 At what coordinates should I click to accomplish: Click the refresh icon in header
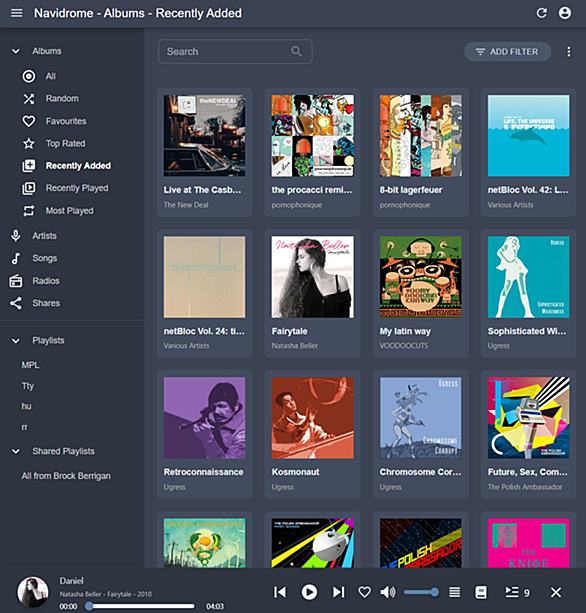(x=541, y=13)
